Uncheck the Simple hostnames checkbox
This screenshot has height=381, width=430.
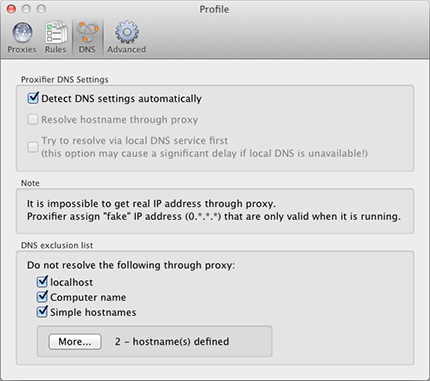click(42, 311)
